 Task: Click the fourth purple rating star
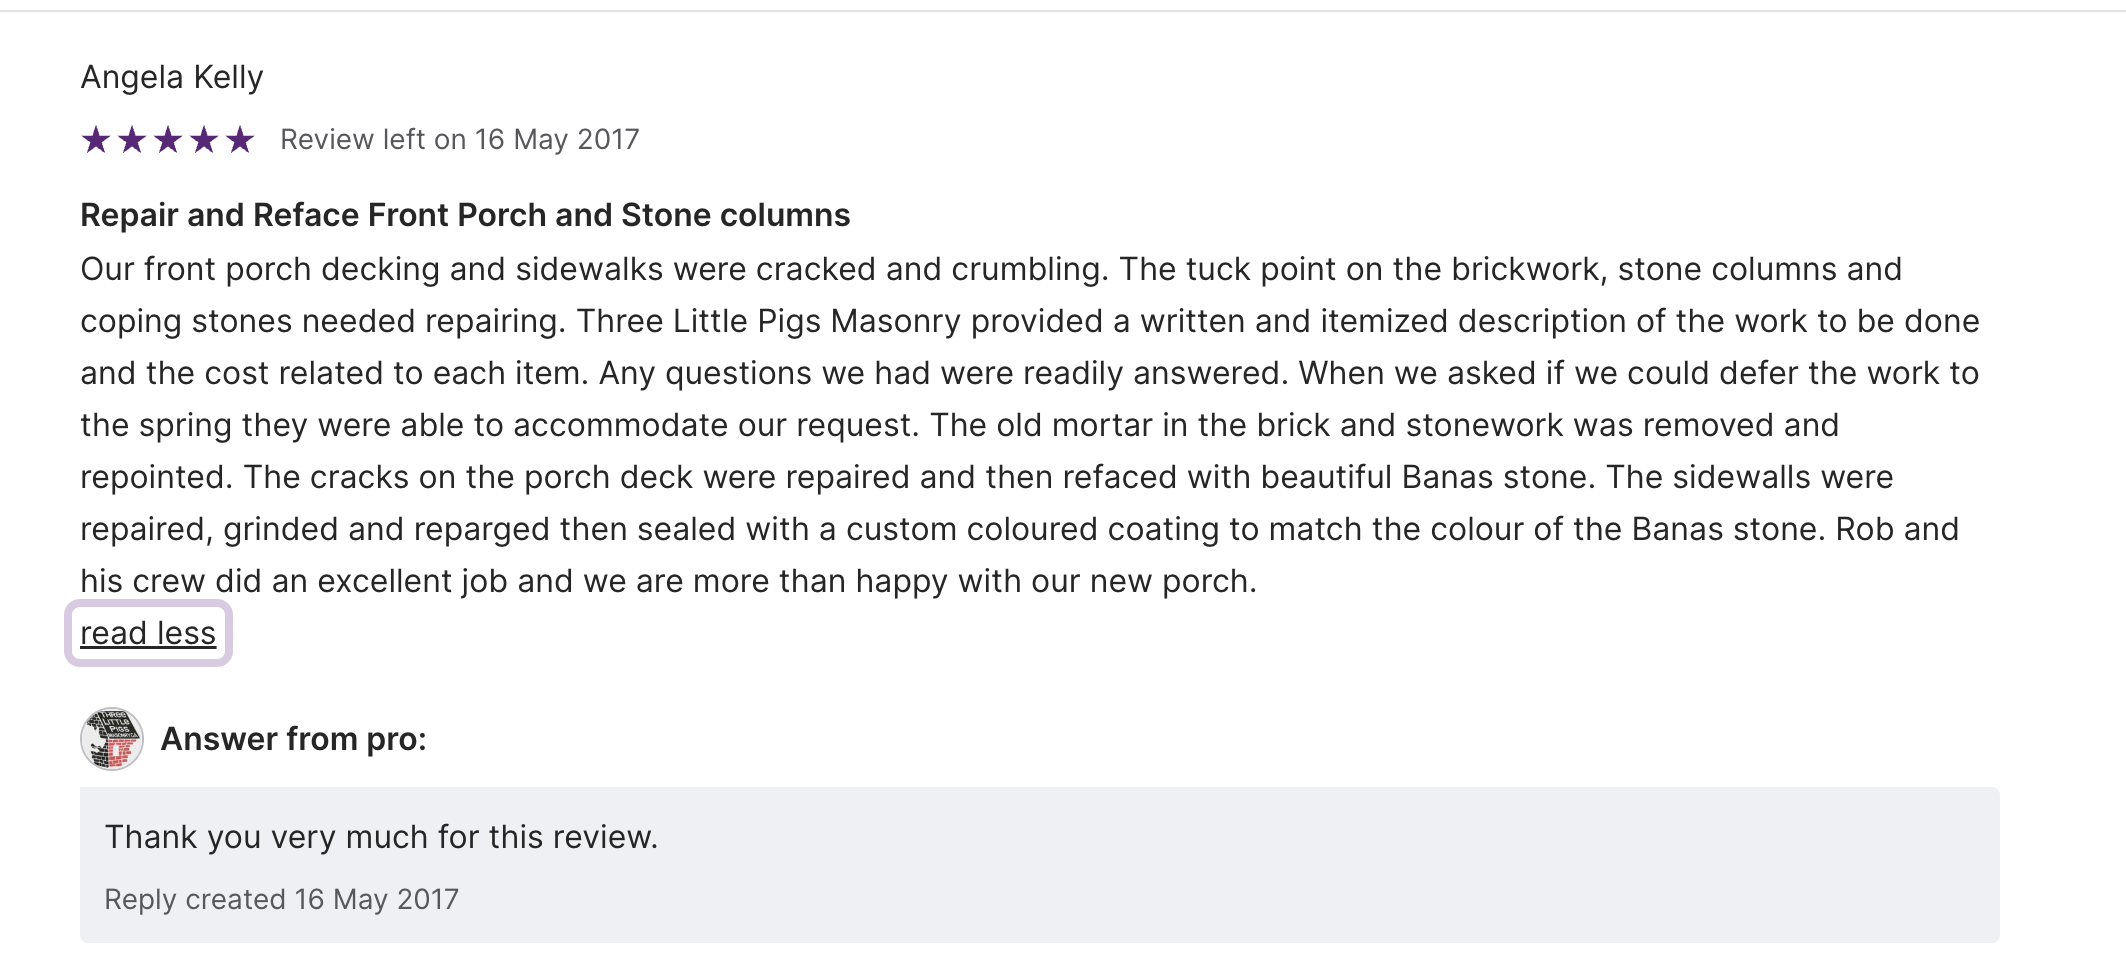tap(204, 140)
